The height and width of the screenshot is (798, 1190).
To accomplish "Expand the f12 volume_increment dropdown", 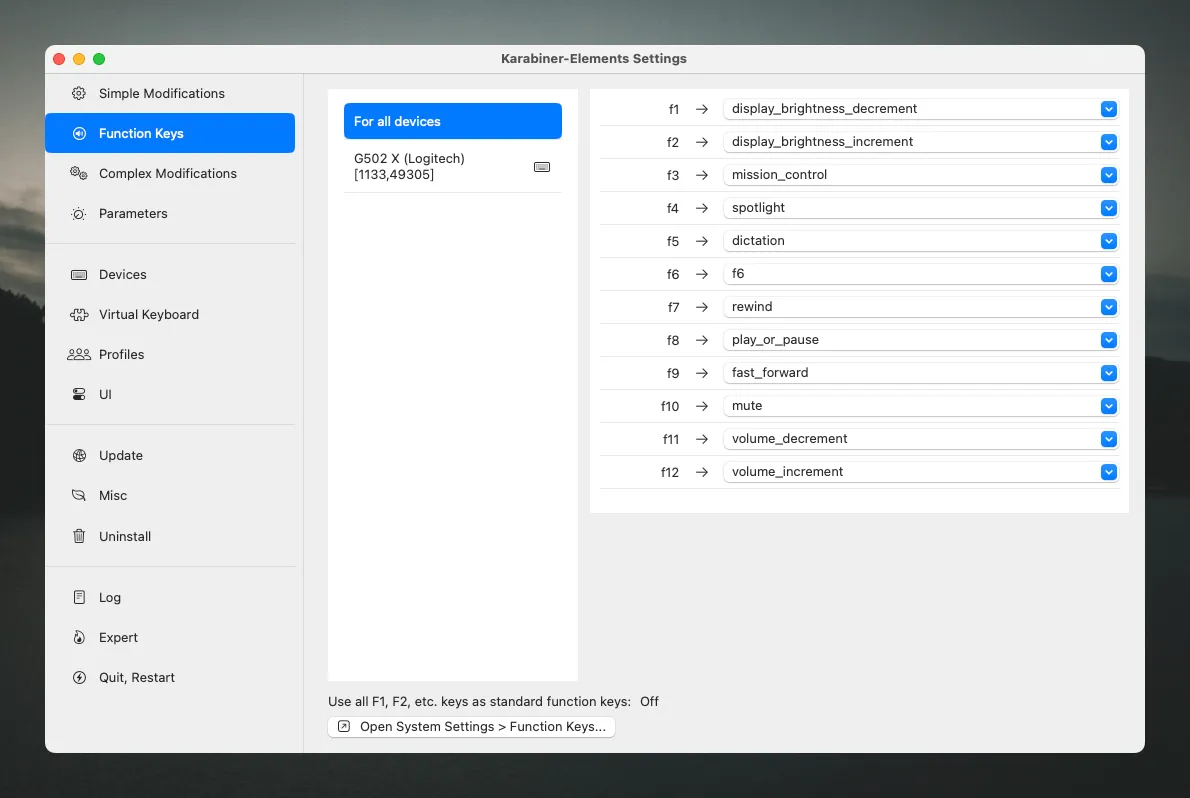I will pyautogui.click(x=921, y=472).
